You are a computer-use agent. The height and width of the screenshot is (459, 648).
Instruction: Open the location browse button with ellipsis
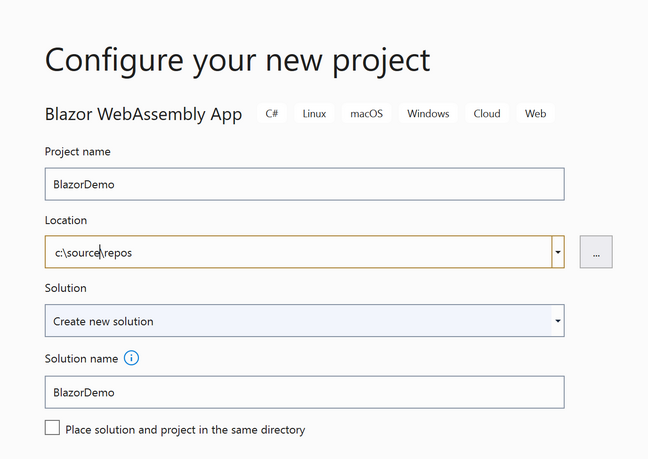[x=596, y=252]
